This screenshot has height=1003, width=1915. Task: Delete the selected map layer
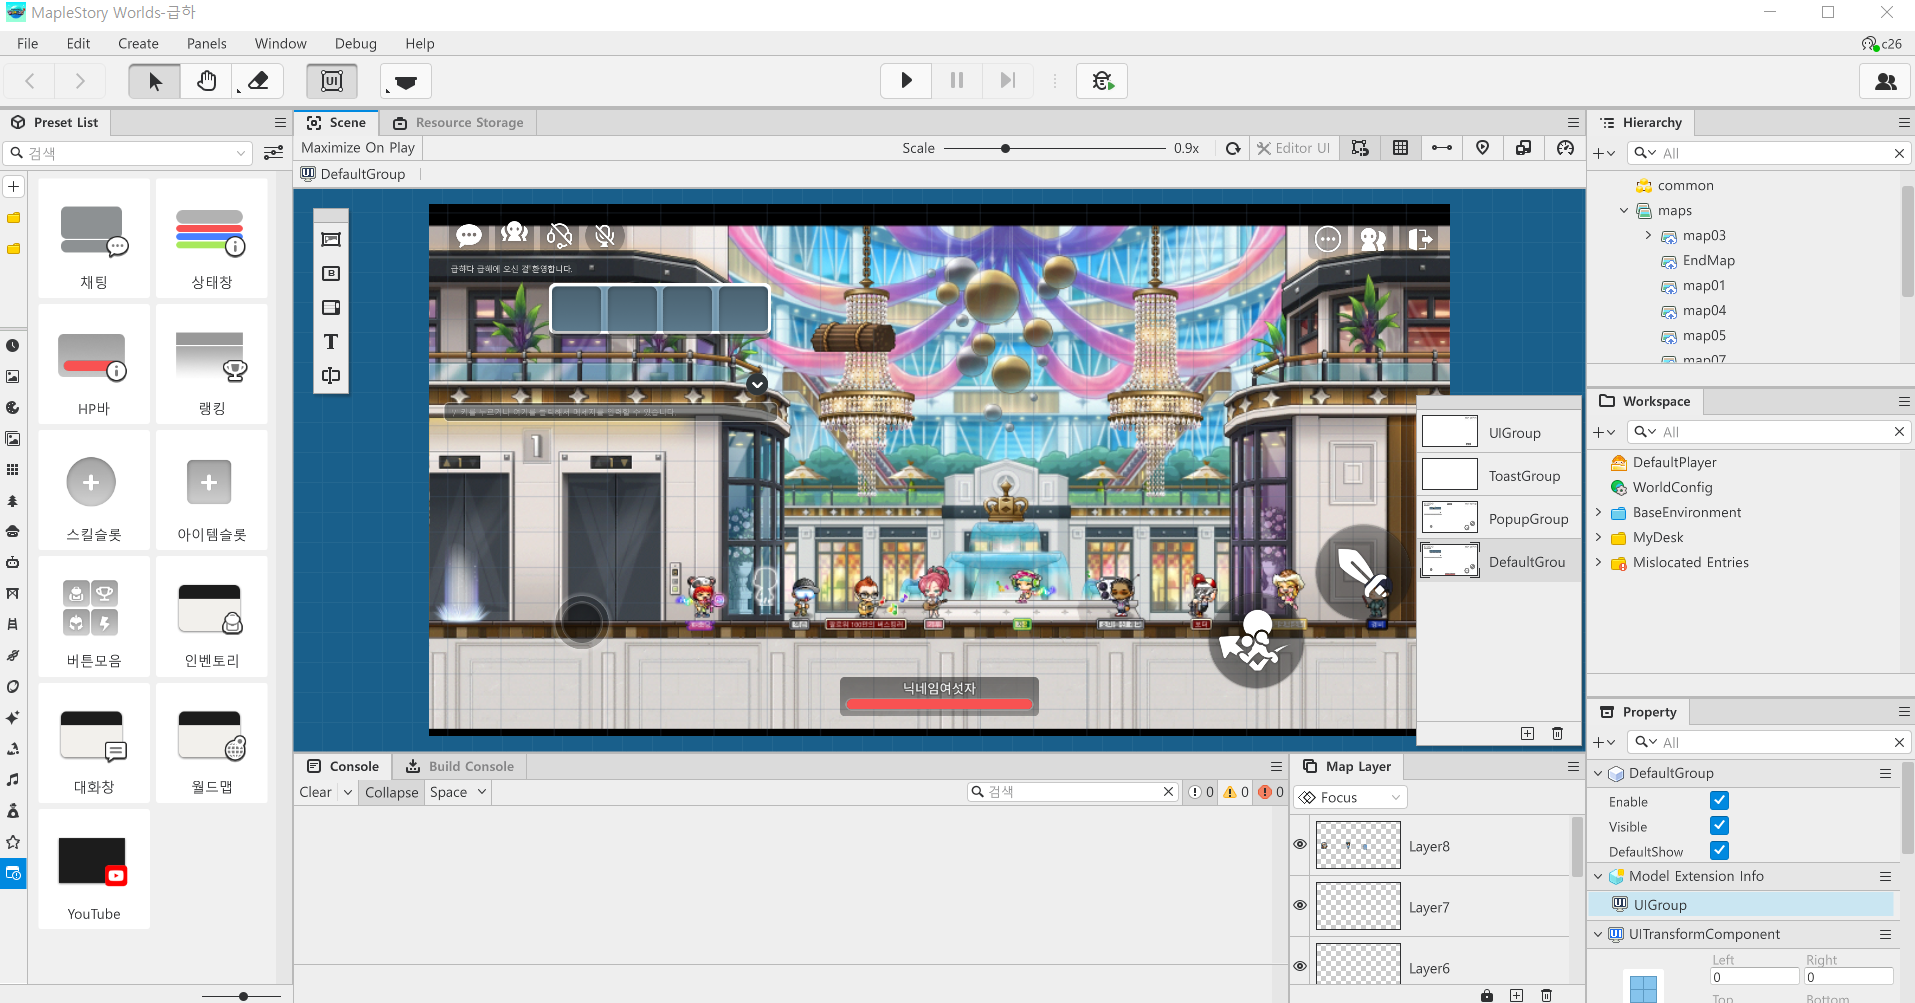pyautogui.click(x=1547, y=995)
